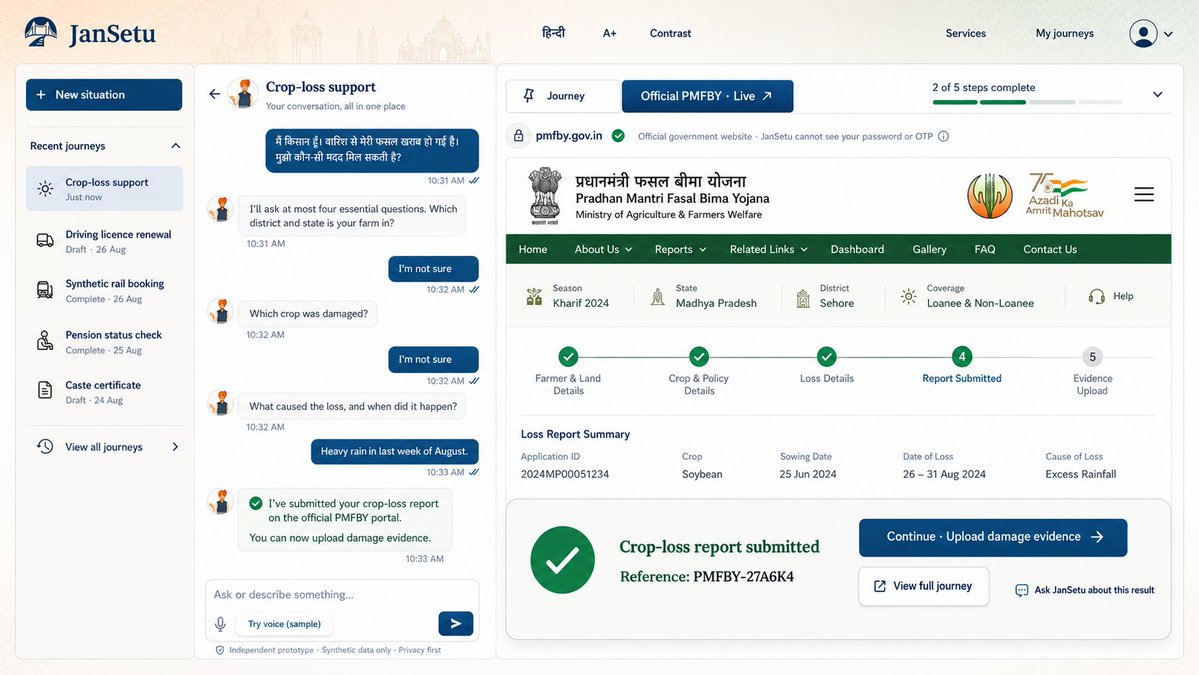Click the Farmer & Land Details step checkmark
Viewport: 1199px width, 675px height.
[x=568, y=356]
